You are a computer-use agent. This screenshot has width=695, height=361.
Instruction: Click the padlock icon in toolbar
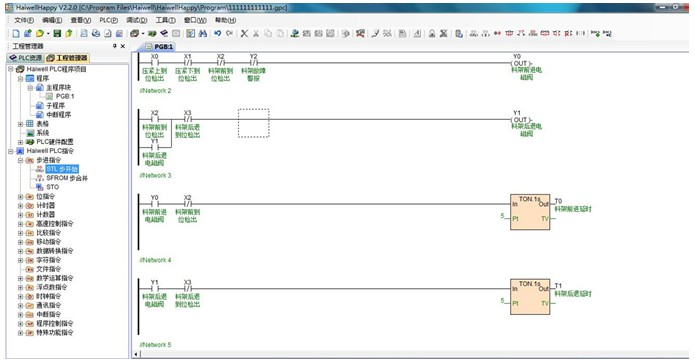pos(432,33)
